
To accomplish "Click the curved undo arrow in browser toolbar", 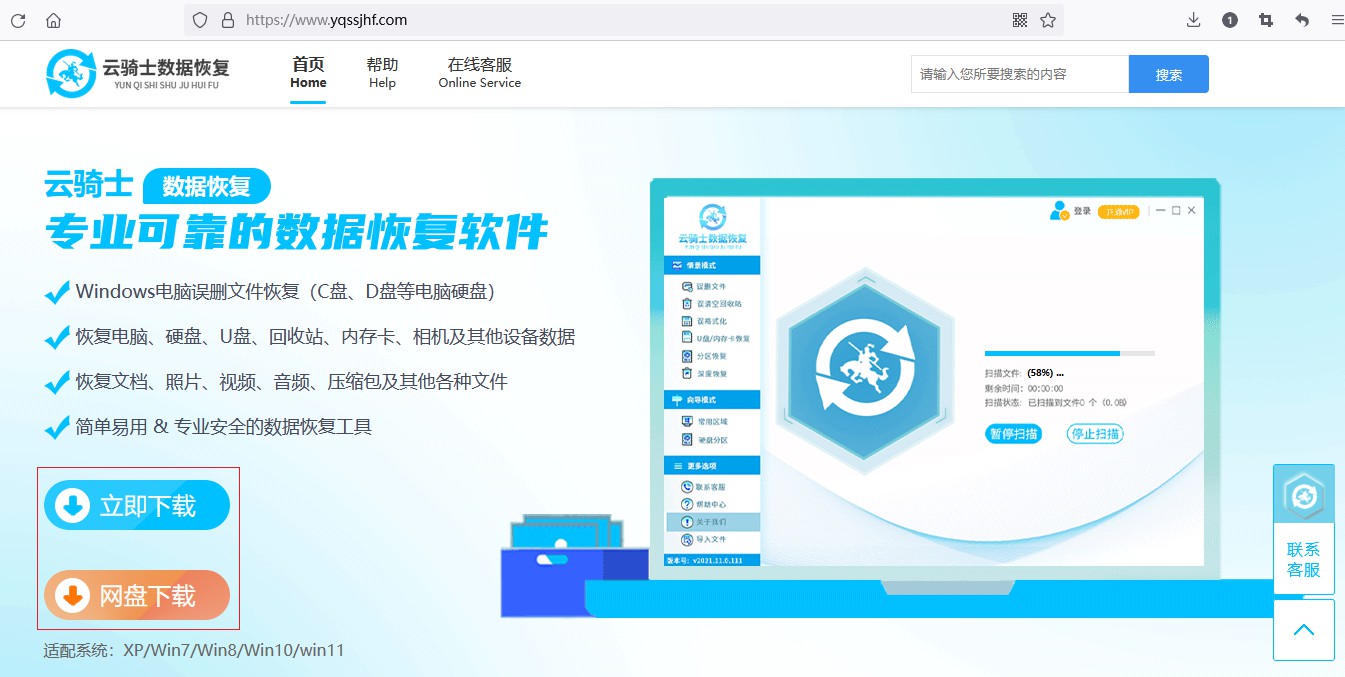I will (x=1302, y=20).
